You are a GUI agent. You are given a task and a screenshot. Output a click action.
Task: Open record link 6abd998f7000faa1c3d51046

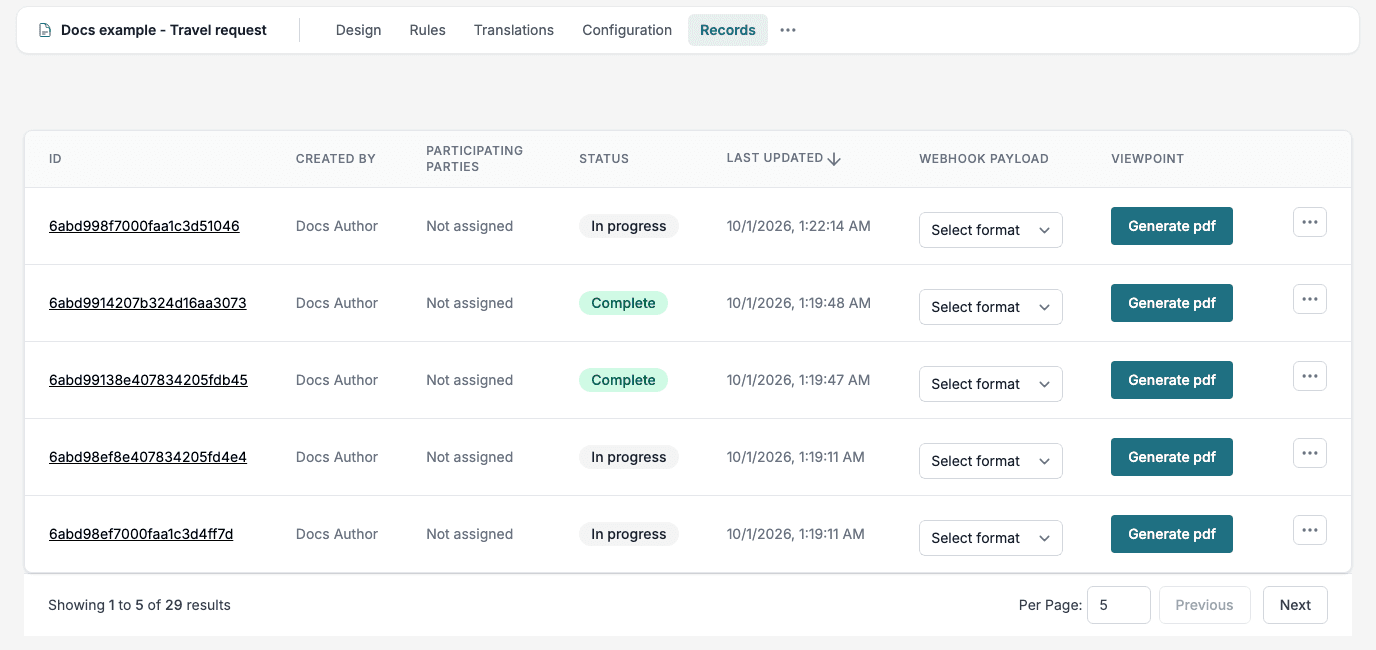point(144,226)
